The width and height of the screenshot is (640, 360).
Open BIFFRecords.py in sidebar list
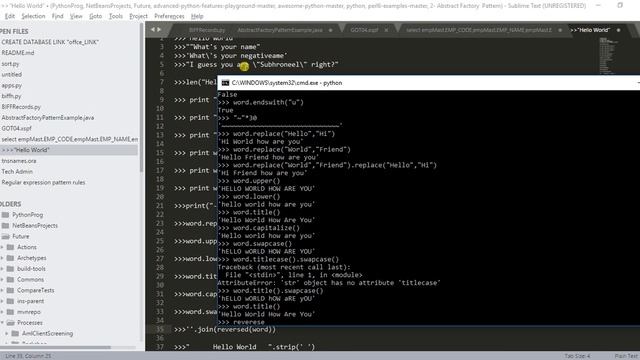pyautogui.click(x=21, y=107)
